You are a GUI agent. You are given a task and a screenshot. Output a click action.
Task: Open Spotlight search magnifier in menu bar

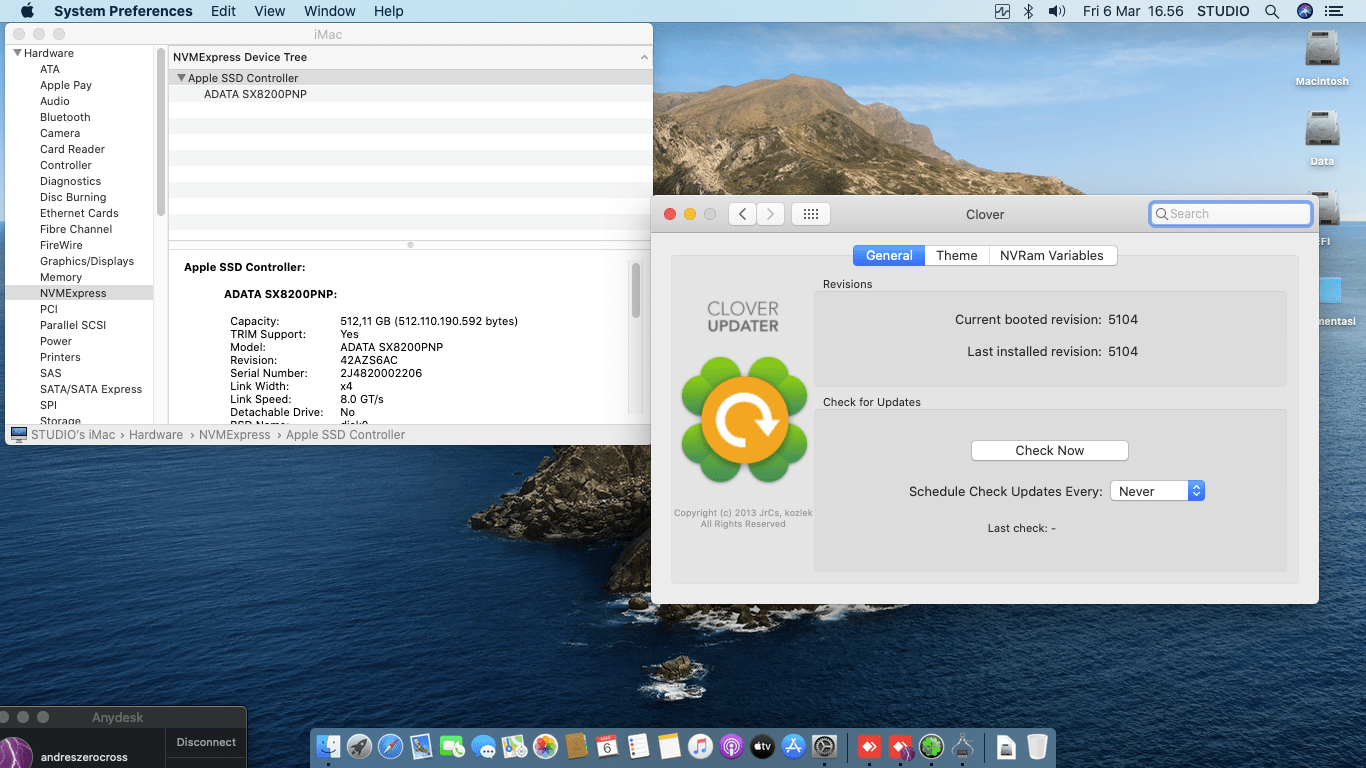[x=1272, y=11]
